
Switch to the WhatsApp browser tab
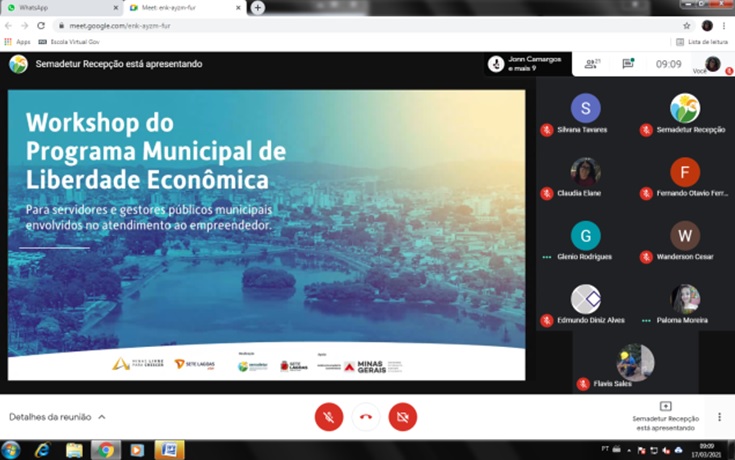pos(61,8)
